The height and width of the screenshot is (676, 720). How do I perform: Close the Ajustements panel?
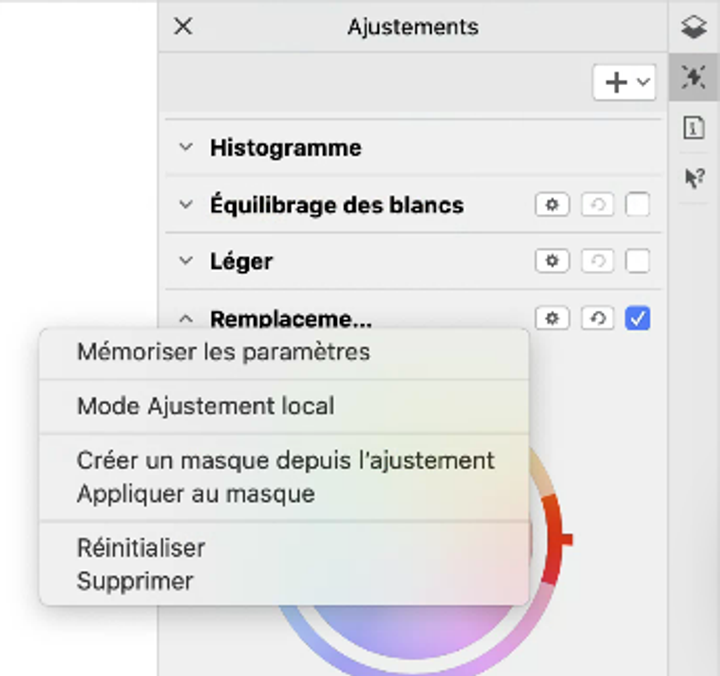(183, 27)
